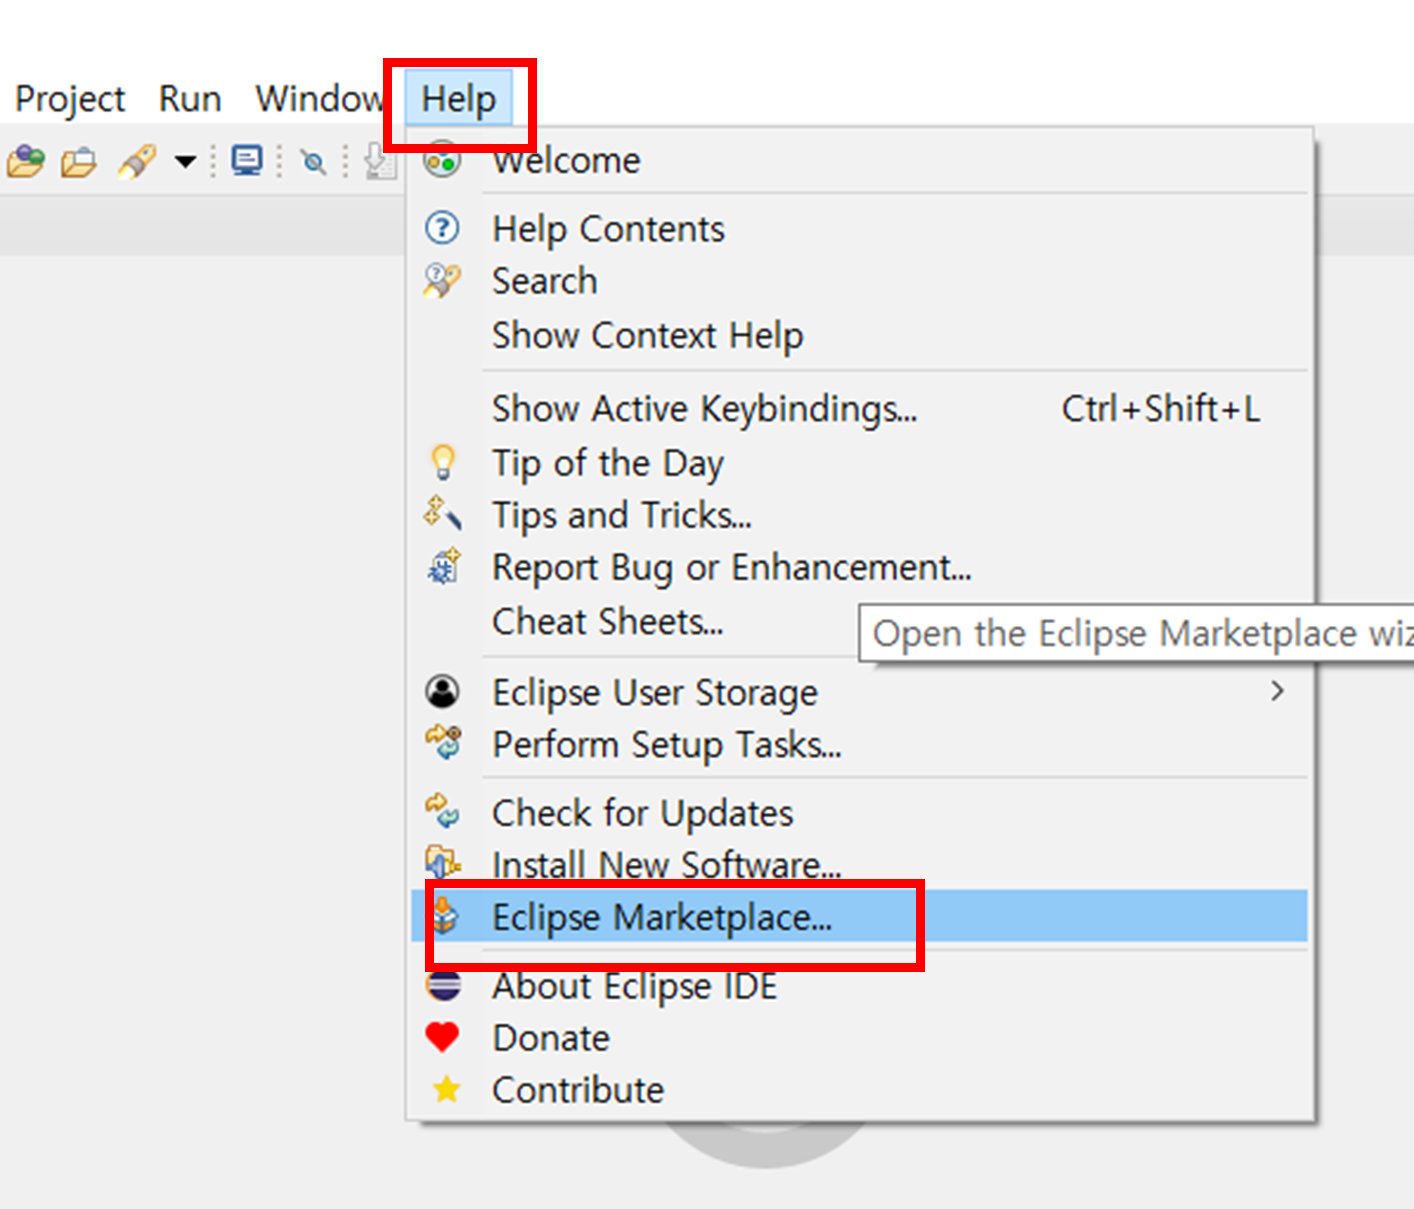Open the Search toolbar dropdown arrow
This screenshot has height=1209, width=1414.
pyautogui.click(x=185, y=161)
